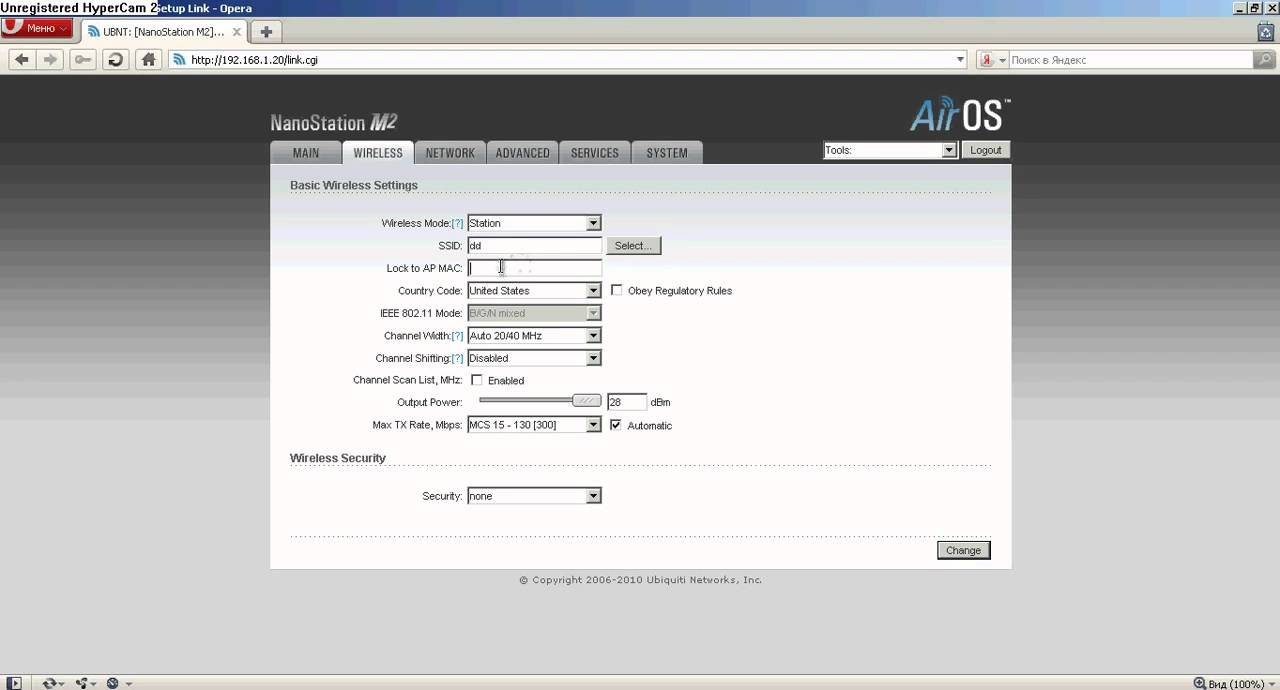Viewport: 1280px width, 690px height.
Task: Click the AirOS logo
Action: tap(960, 114)
